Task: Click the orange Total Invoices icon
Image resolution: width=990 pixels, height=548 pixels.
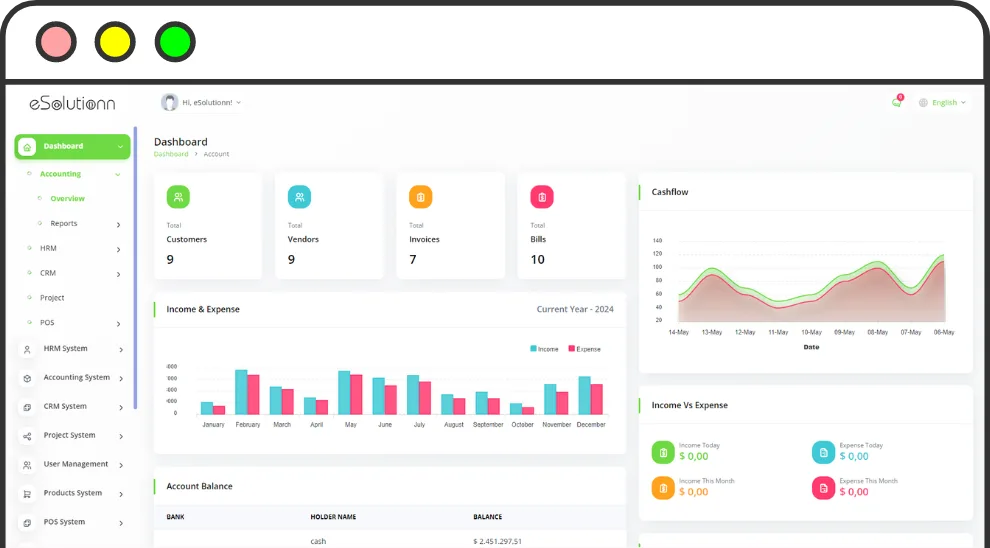Action: (x=420, y=197)
